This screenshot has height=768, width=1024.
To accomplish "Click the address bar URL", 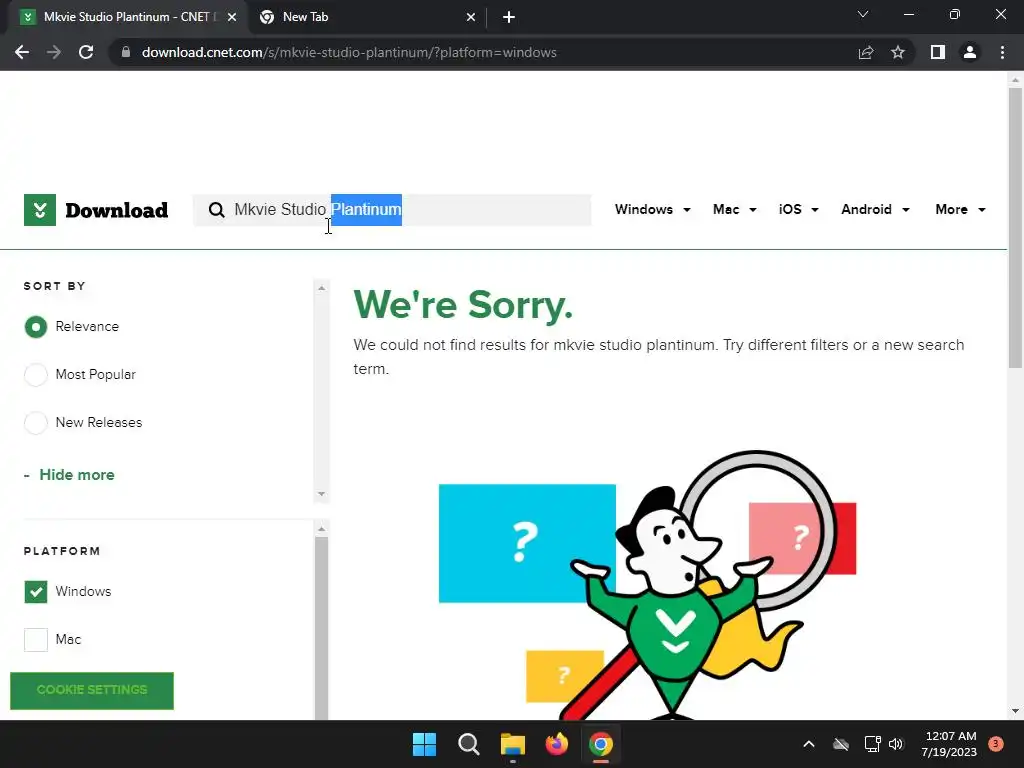I will click(x=349, y=52).
